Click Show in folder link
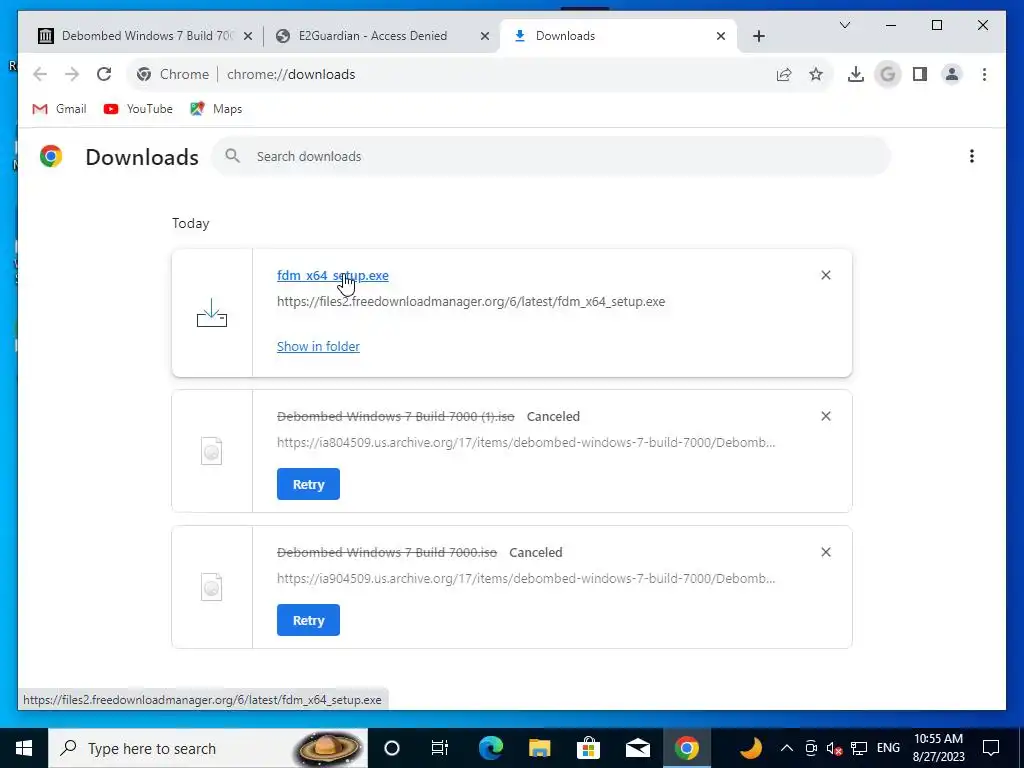 pos(318,347)
